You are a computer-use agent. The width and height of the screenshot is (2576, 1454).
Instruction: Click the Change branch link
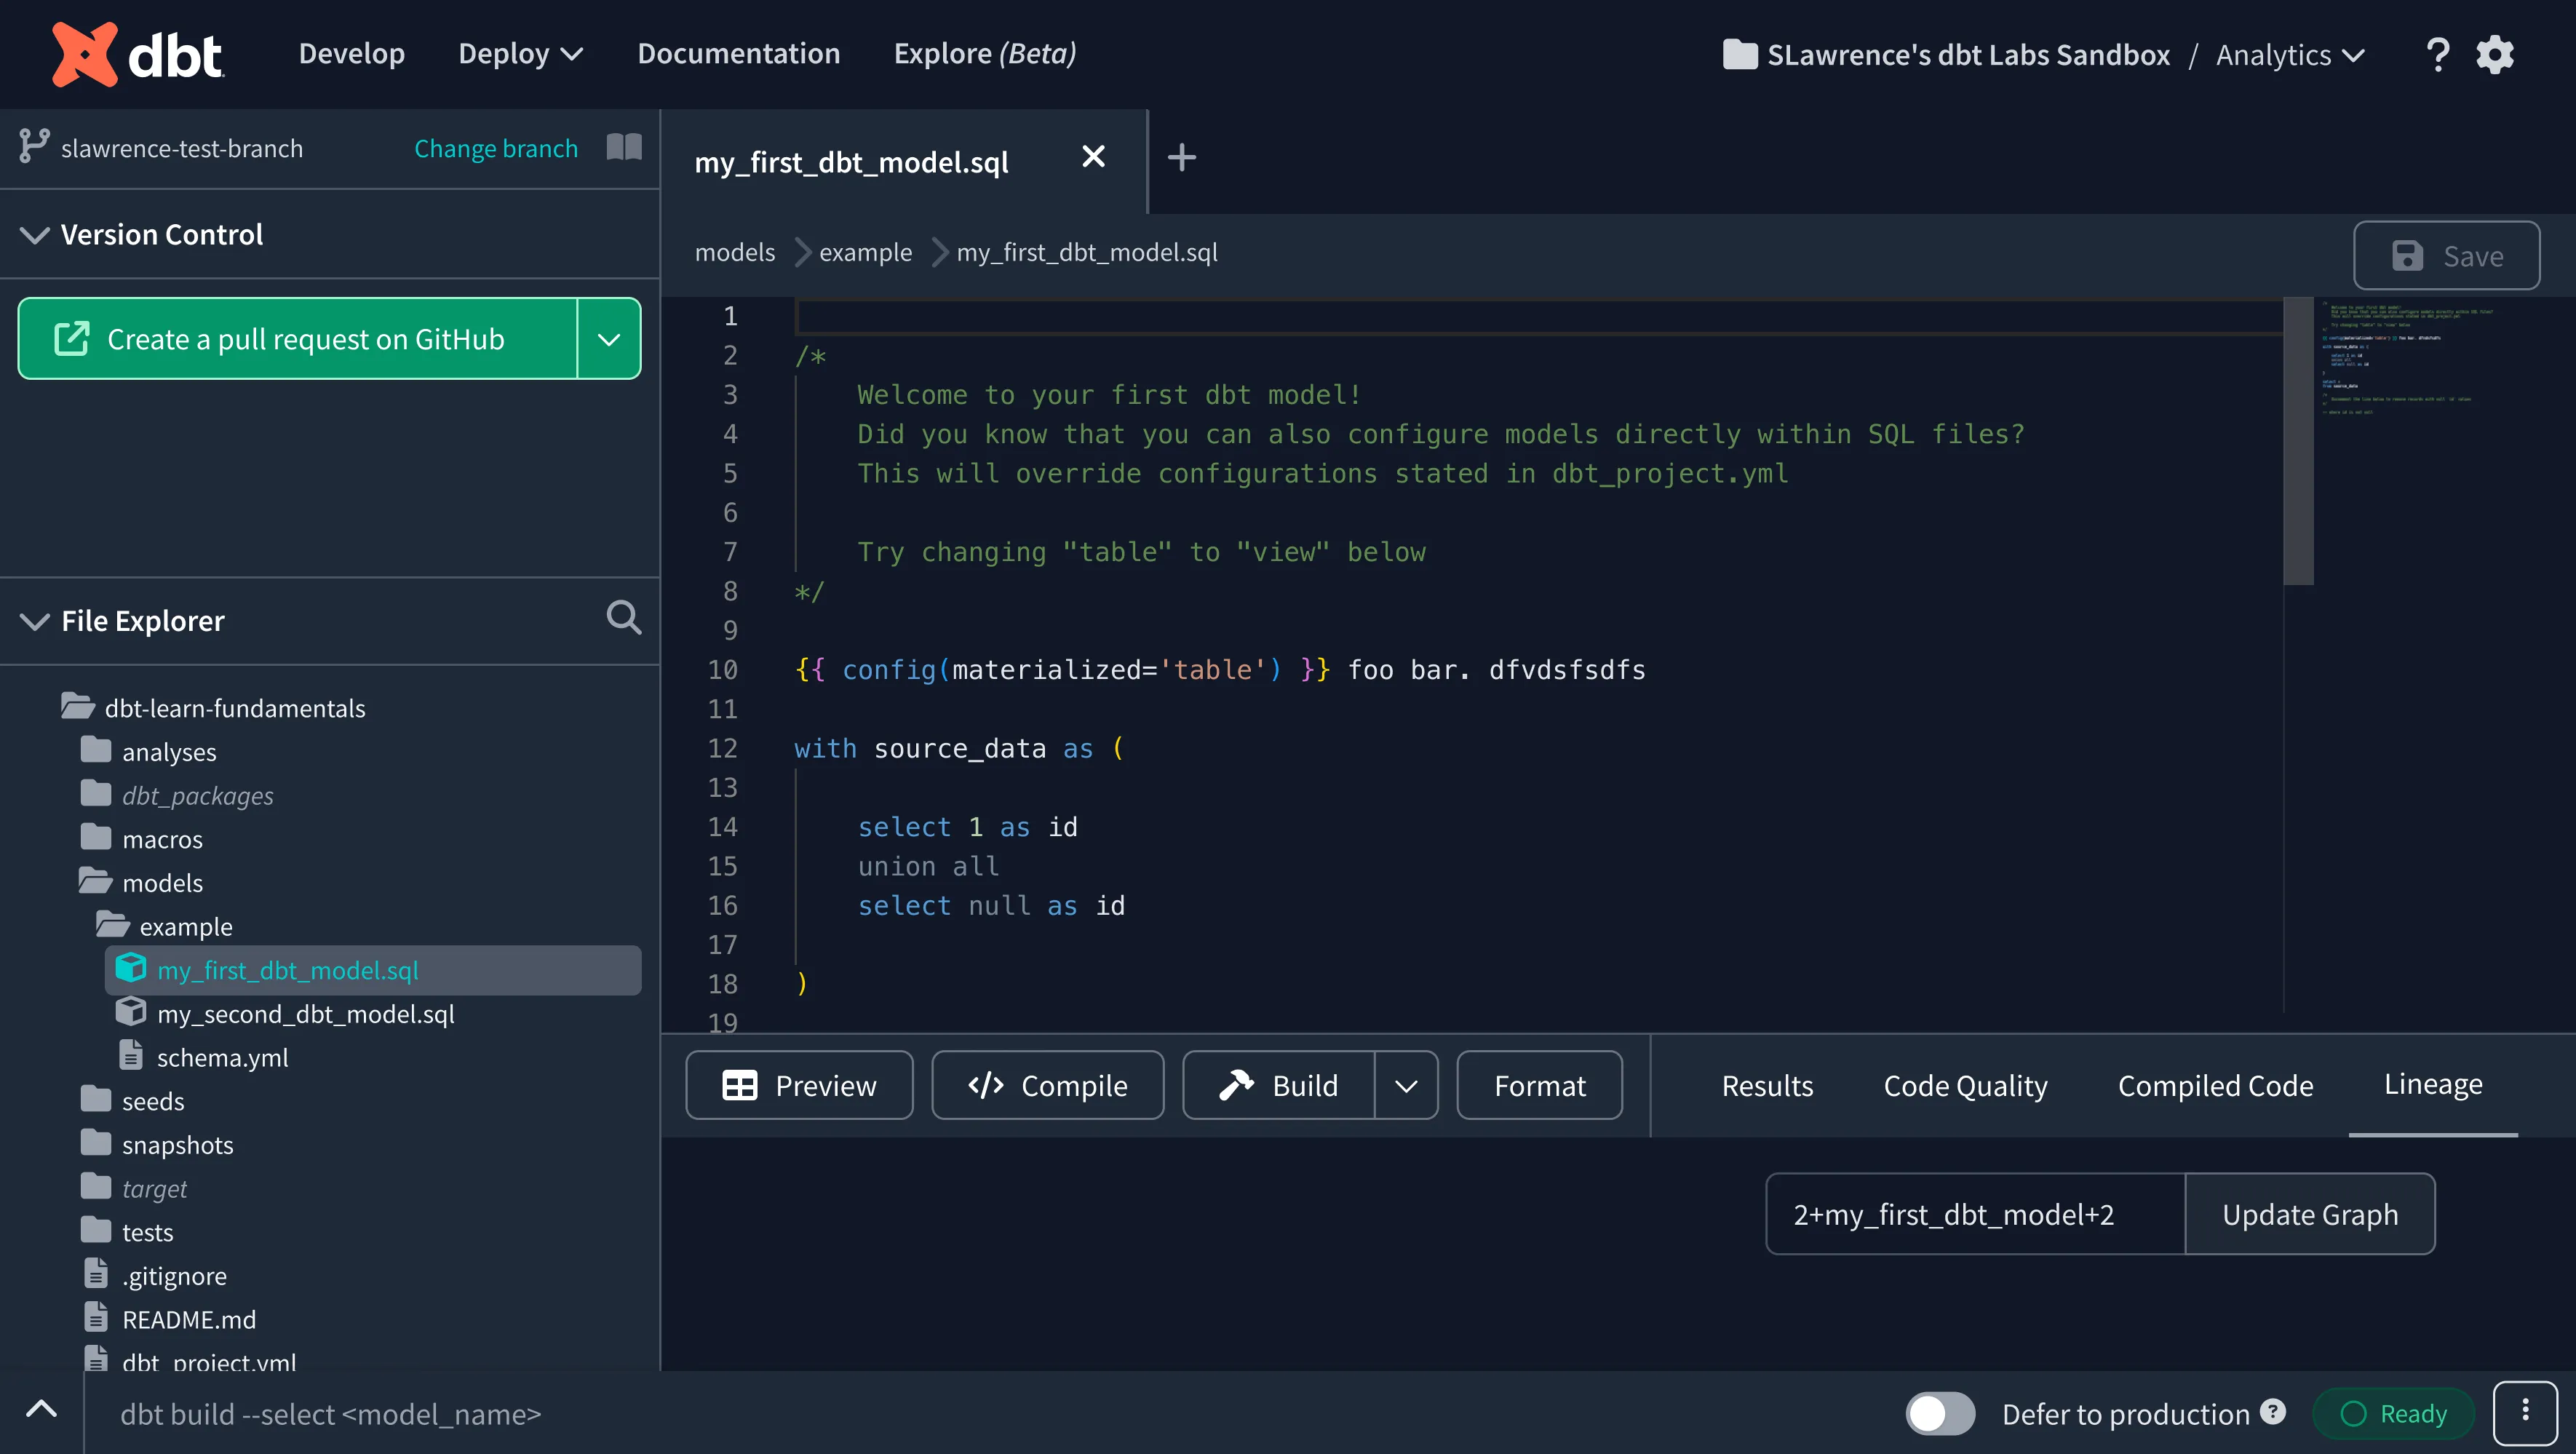[x=496, y=148]
